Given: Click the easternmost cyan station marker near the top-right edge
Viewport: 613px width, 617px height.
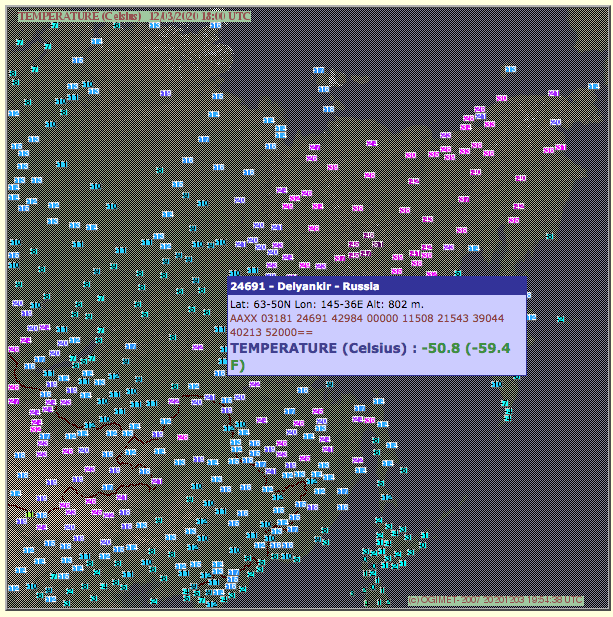Looking at the screenshot, I should click(593, 87).
